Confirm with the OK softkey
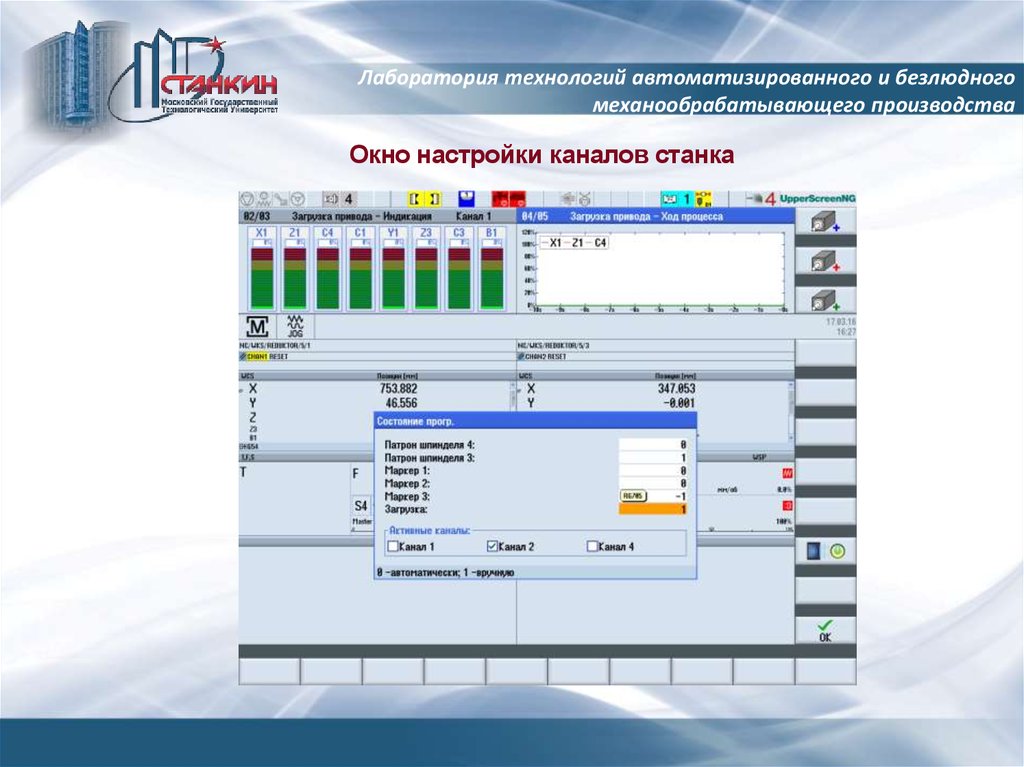The height and width of the screenshot is (767, 1024). [825, 630]
